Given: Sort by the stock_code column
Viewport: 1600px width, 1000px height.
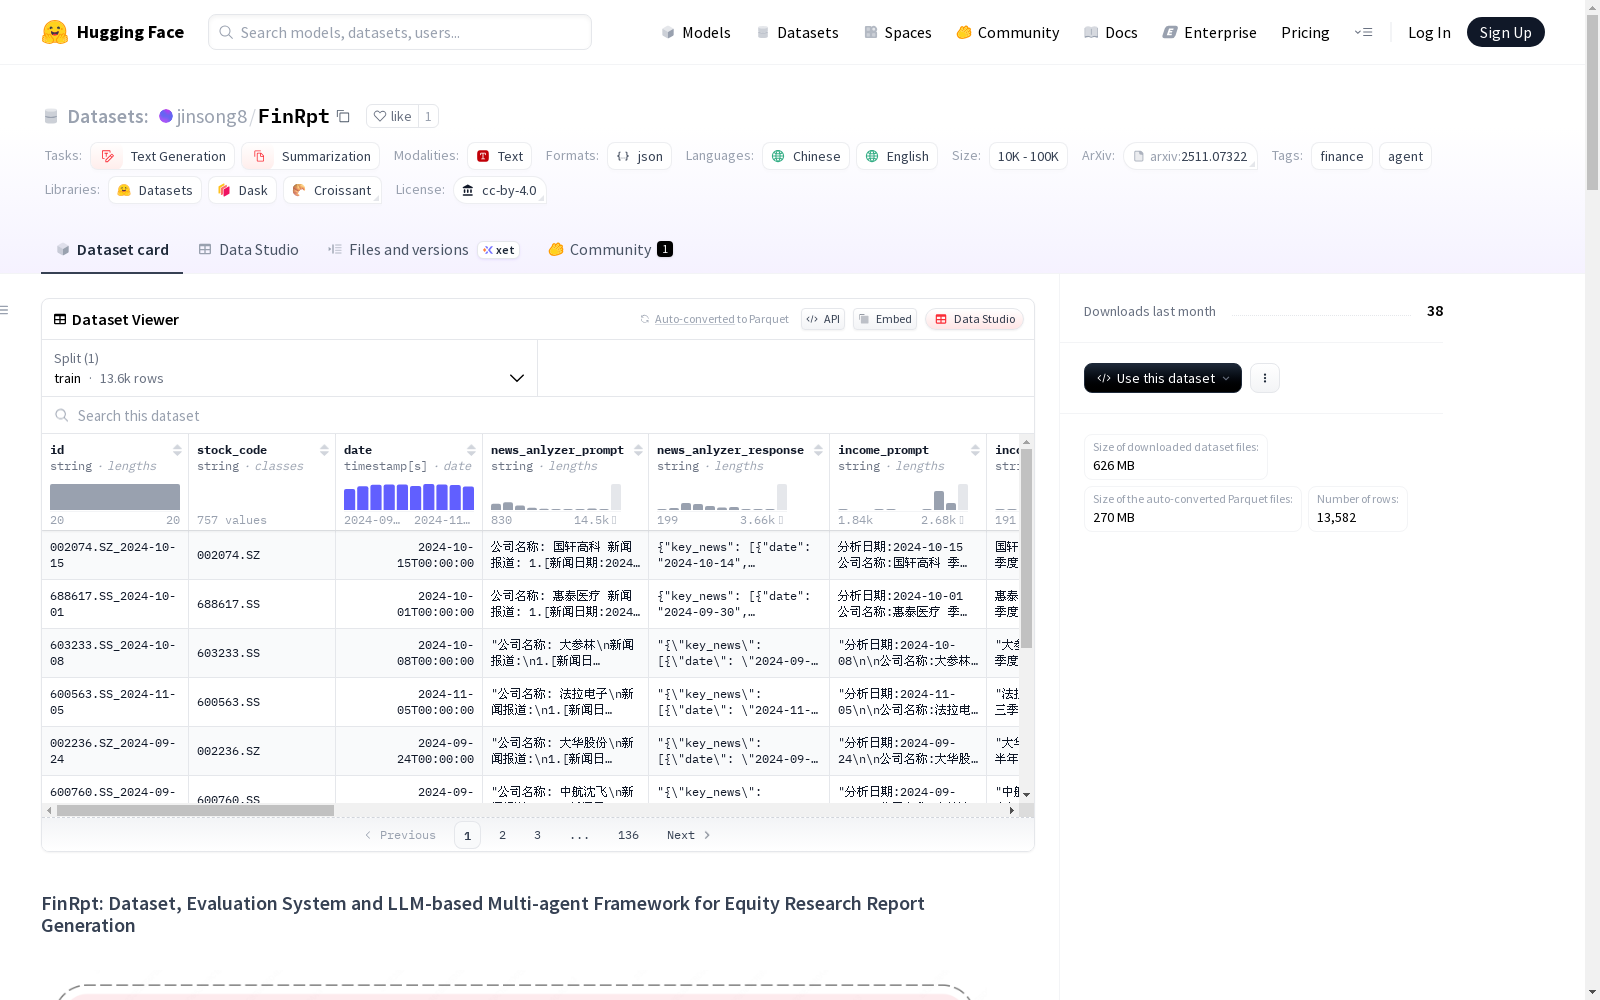Looking at the screenshot, I should [324, 450].
